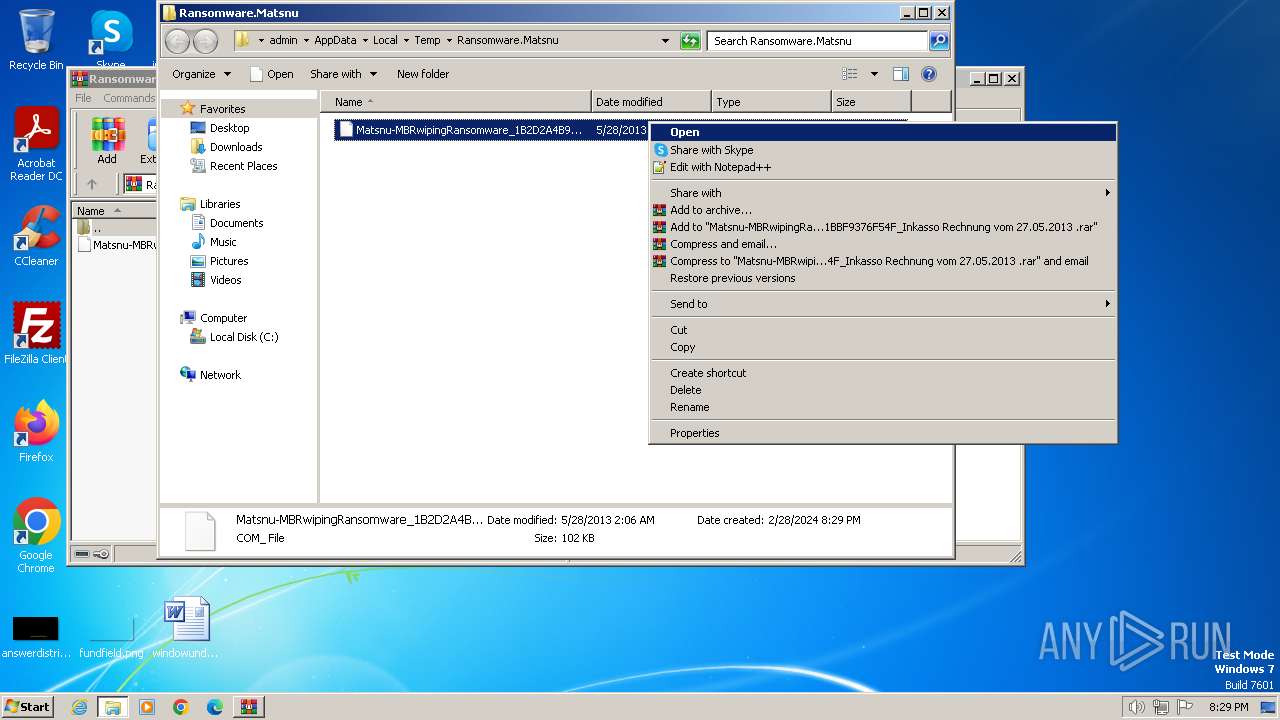Image resolution: width=1280 pixels, height=720 pixels.
Task: Select Add to archive... option
Action: click(x=883, y=210)
